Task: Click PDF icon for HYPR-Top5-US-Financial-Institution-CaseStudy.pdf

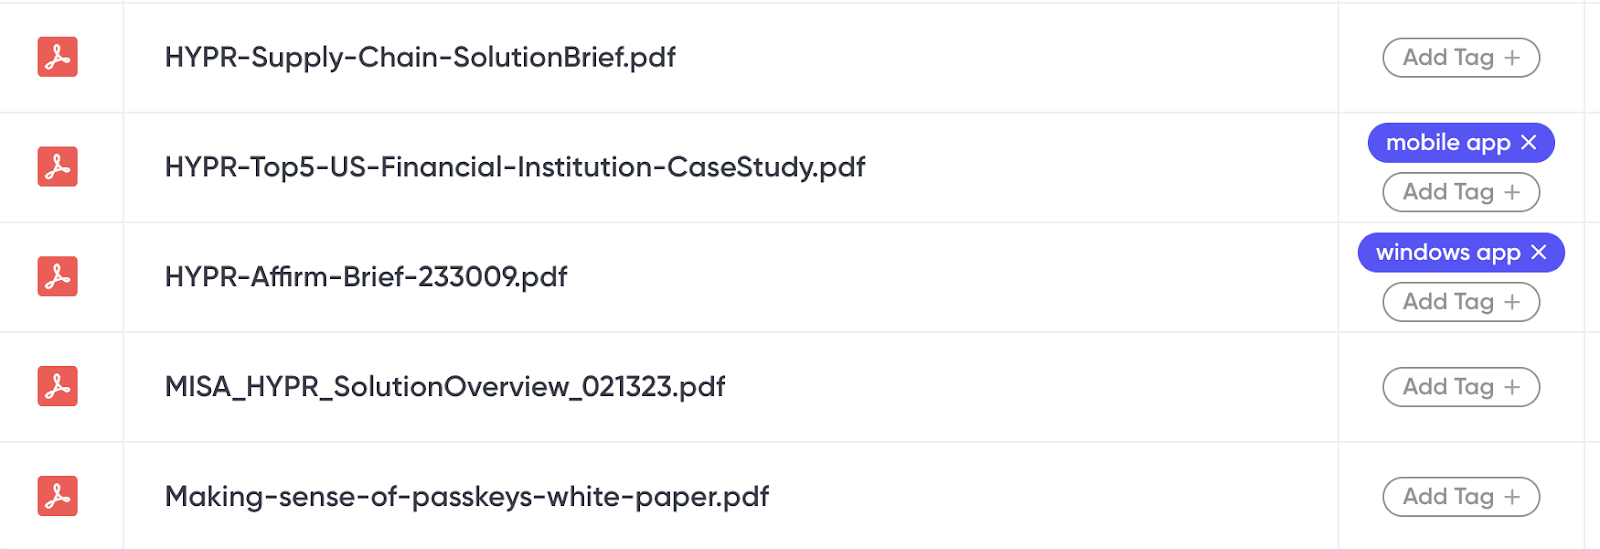Action: click(x=57, y=167)
